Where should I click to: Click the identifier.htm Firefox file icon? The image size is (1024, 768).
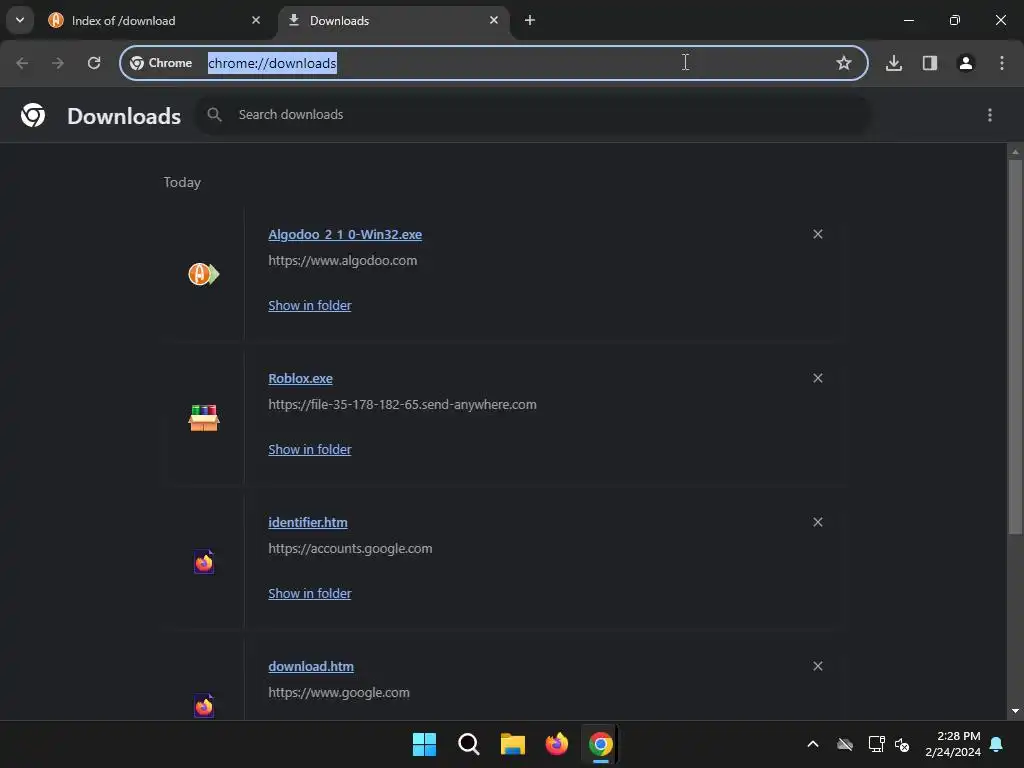pyautogui.click(x=204, y=562)
